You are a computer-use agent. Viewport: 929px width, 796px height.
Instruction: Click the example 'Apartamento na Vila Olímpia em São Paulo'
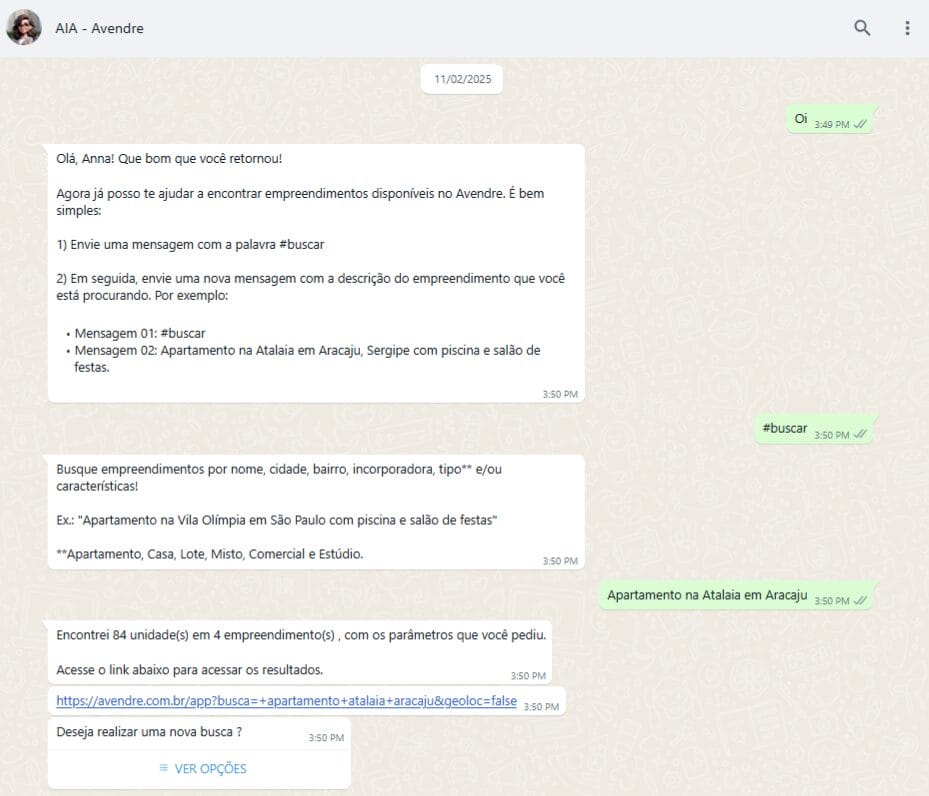(x=277, y=520)
